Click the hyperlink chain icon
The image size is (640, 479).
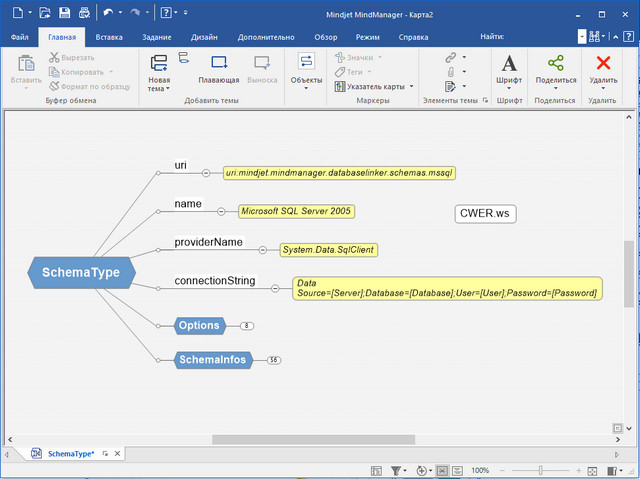(x=451, y=58)
